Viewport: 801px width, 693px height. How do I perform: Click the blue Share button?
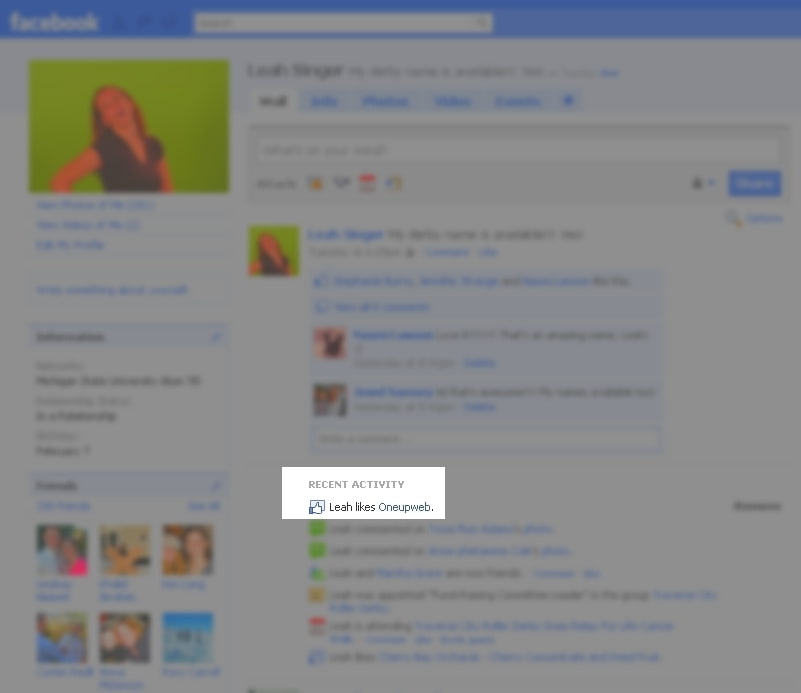(x=755, y=183)
